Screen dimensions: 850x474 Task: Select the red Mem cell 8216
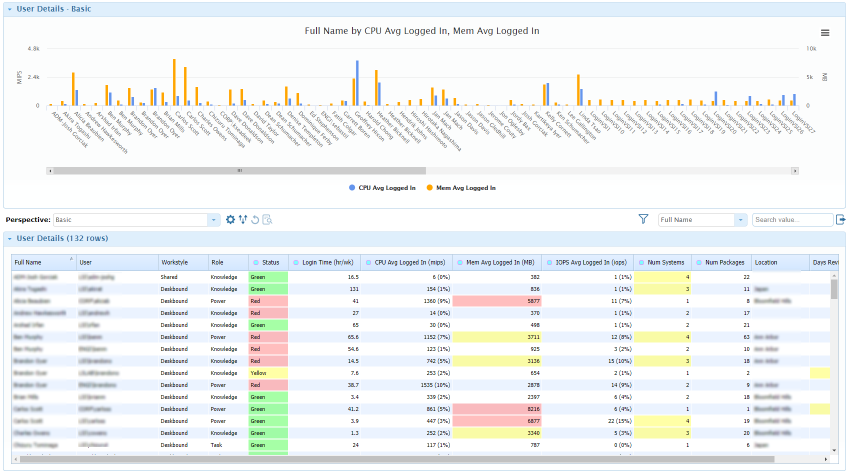(497, 409)
